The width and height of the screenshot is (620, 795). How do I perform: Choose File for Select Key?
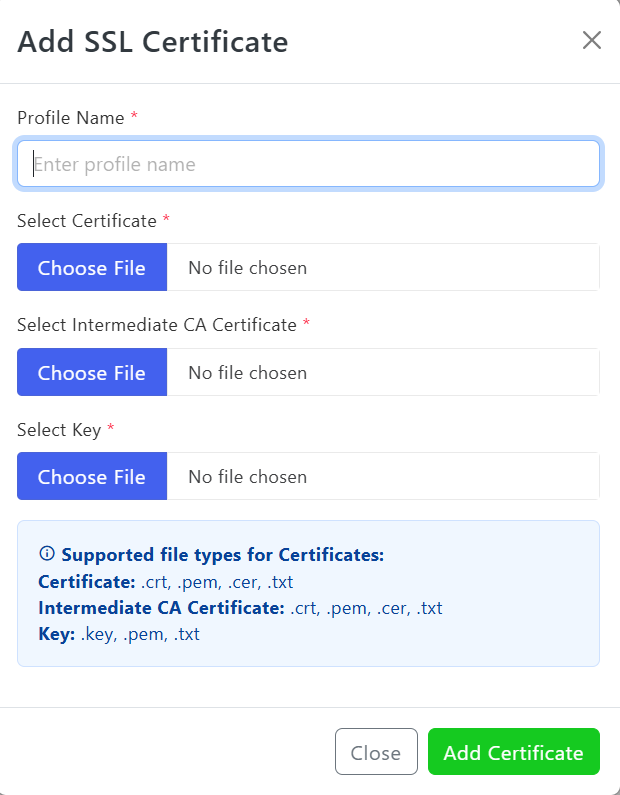click(92, 477)
